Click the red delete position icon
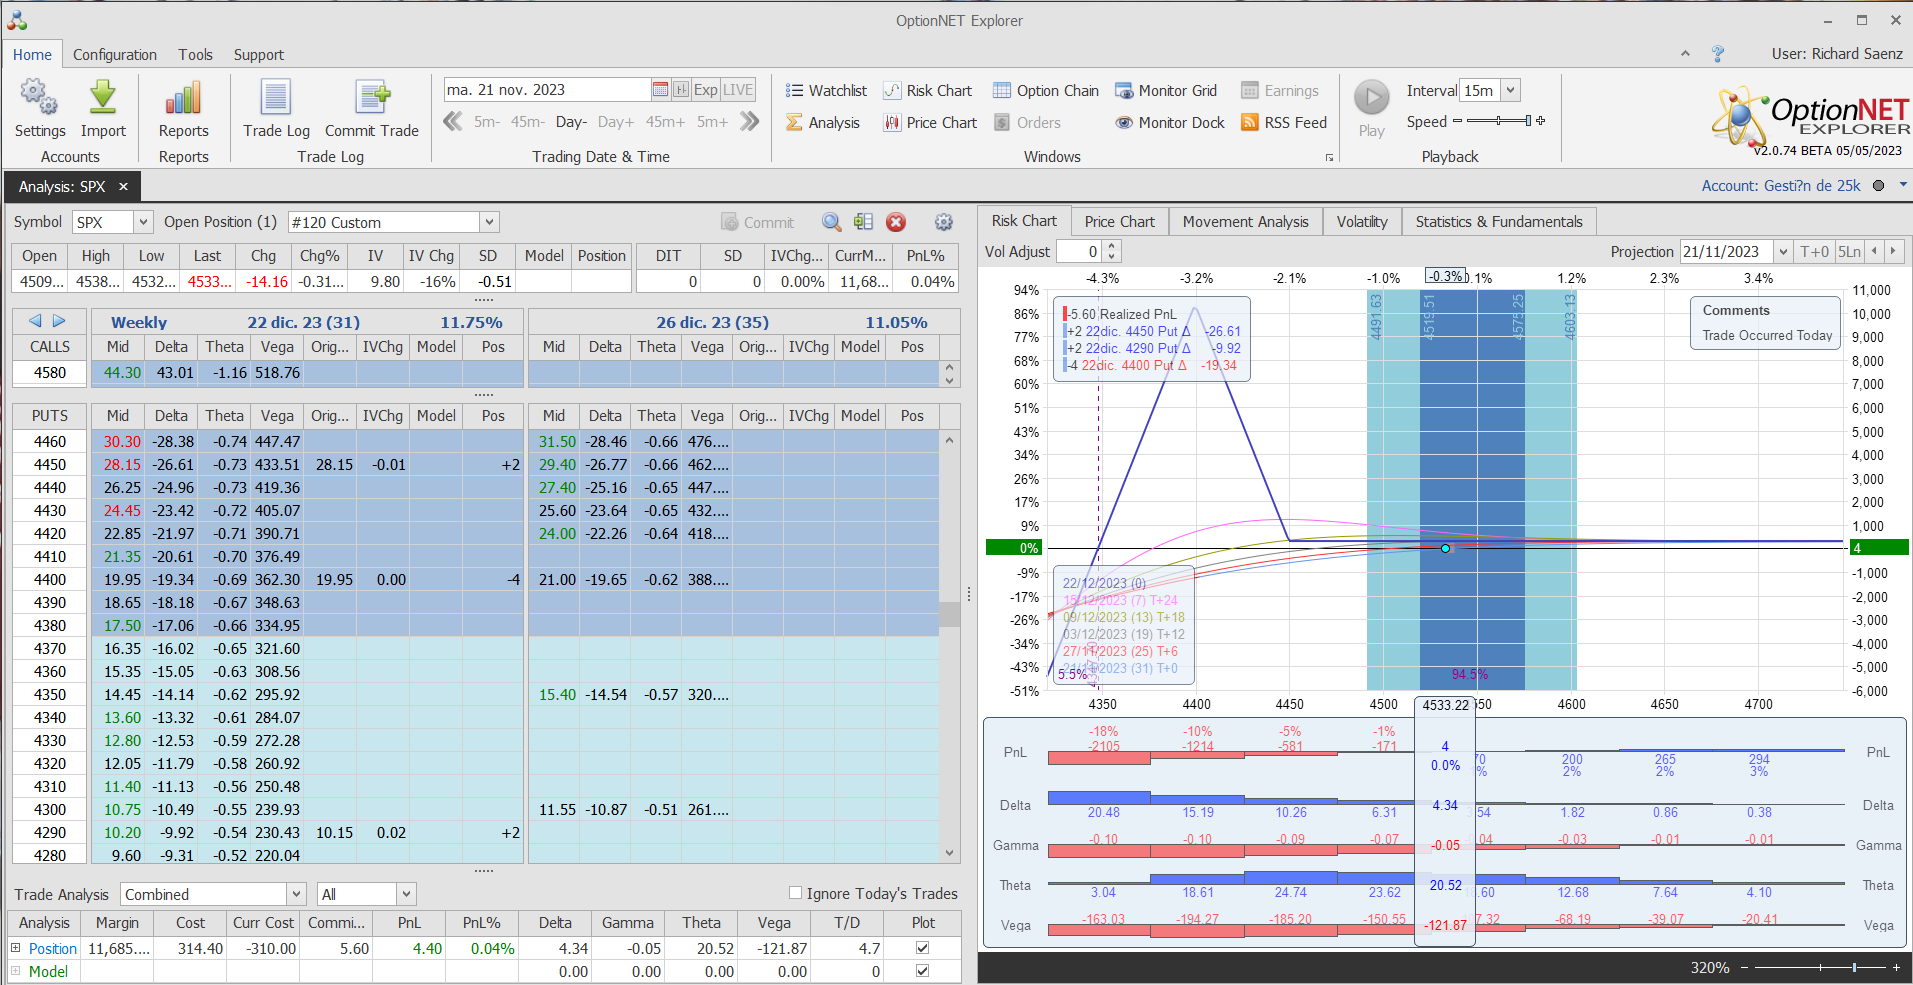Screen dimensions: 1913x985 pyautogui.click(x=896, y=222)
